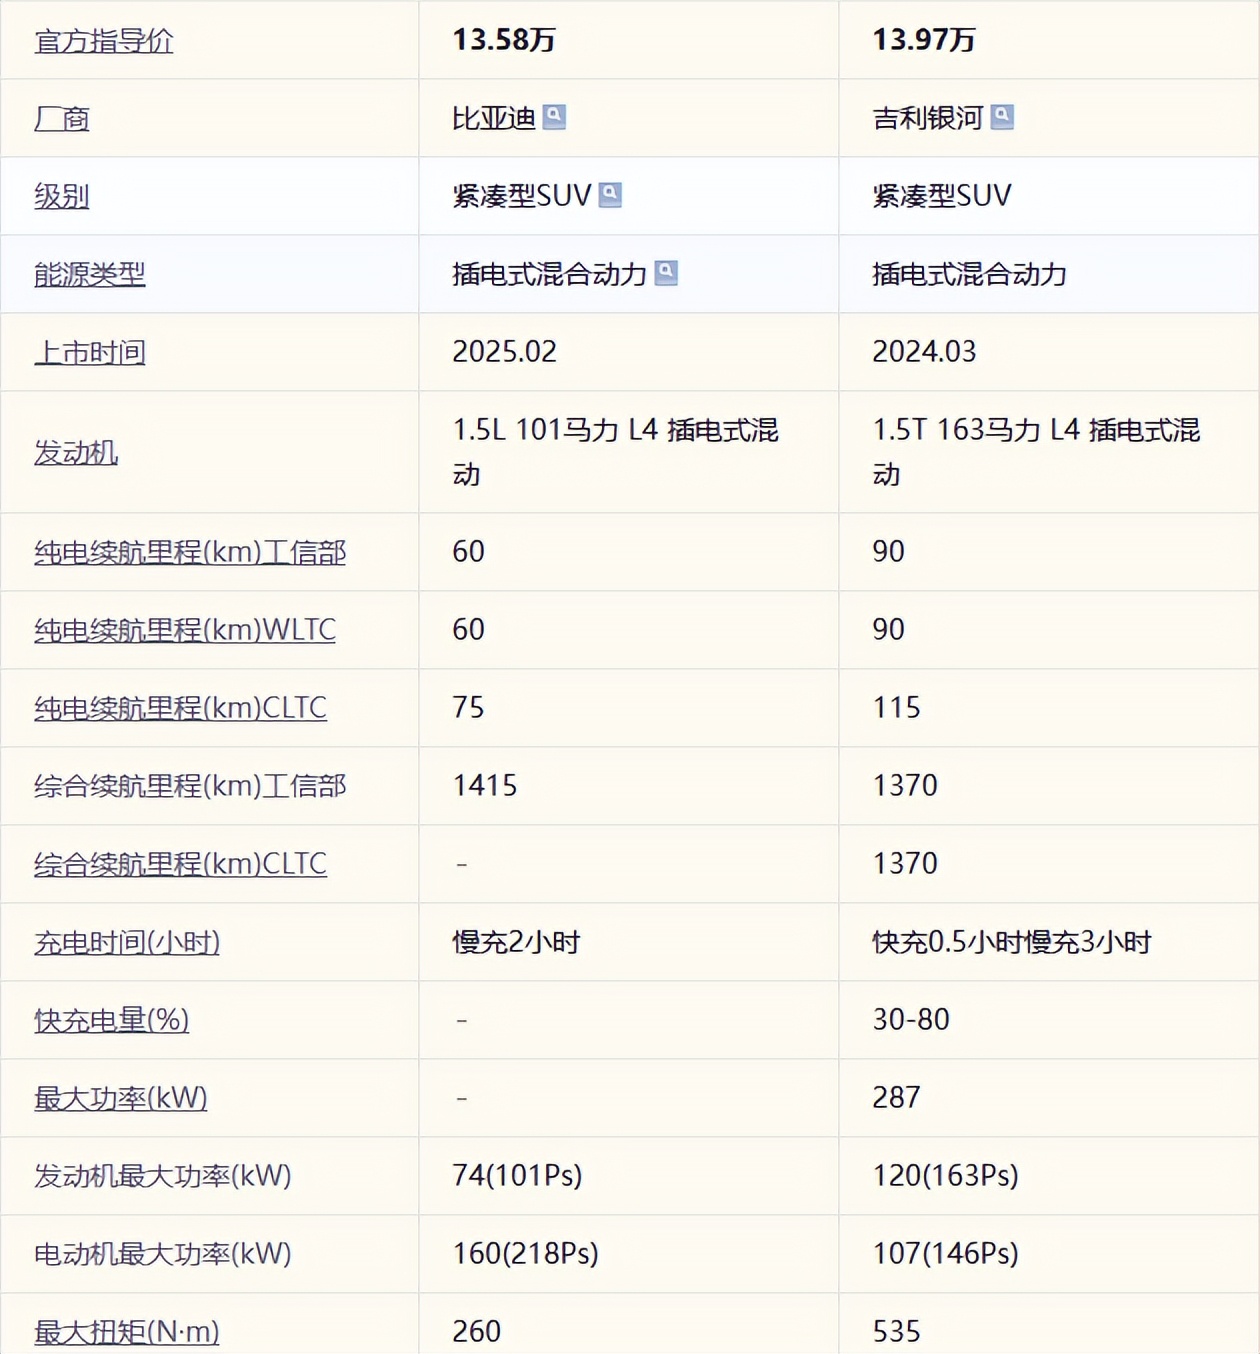This screenshot has height=1354, width=1260.
Task: Click the 能源类型 row label link
Action: 90,274
